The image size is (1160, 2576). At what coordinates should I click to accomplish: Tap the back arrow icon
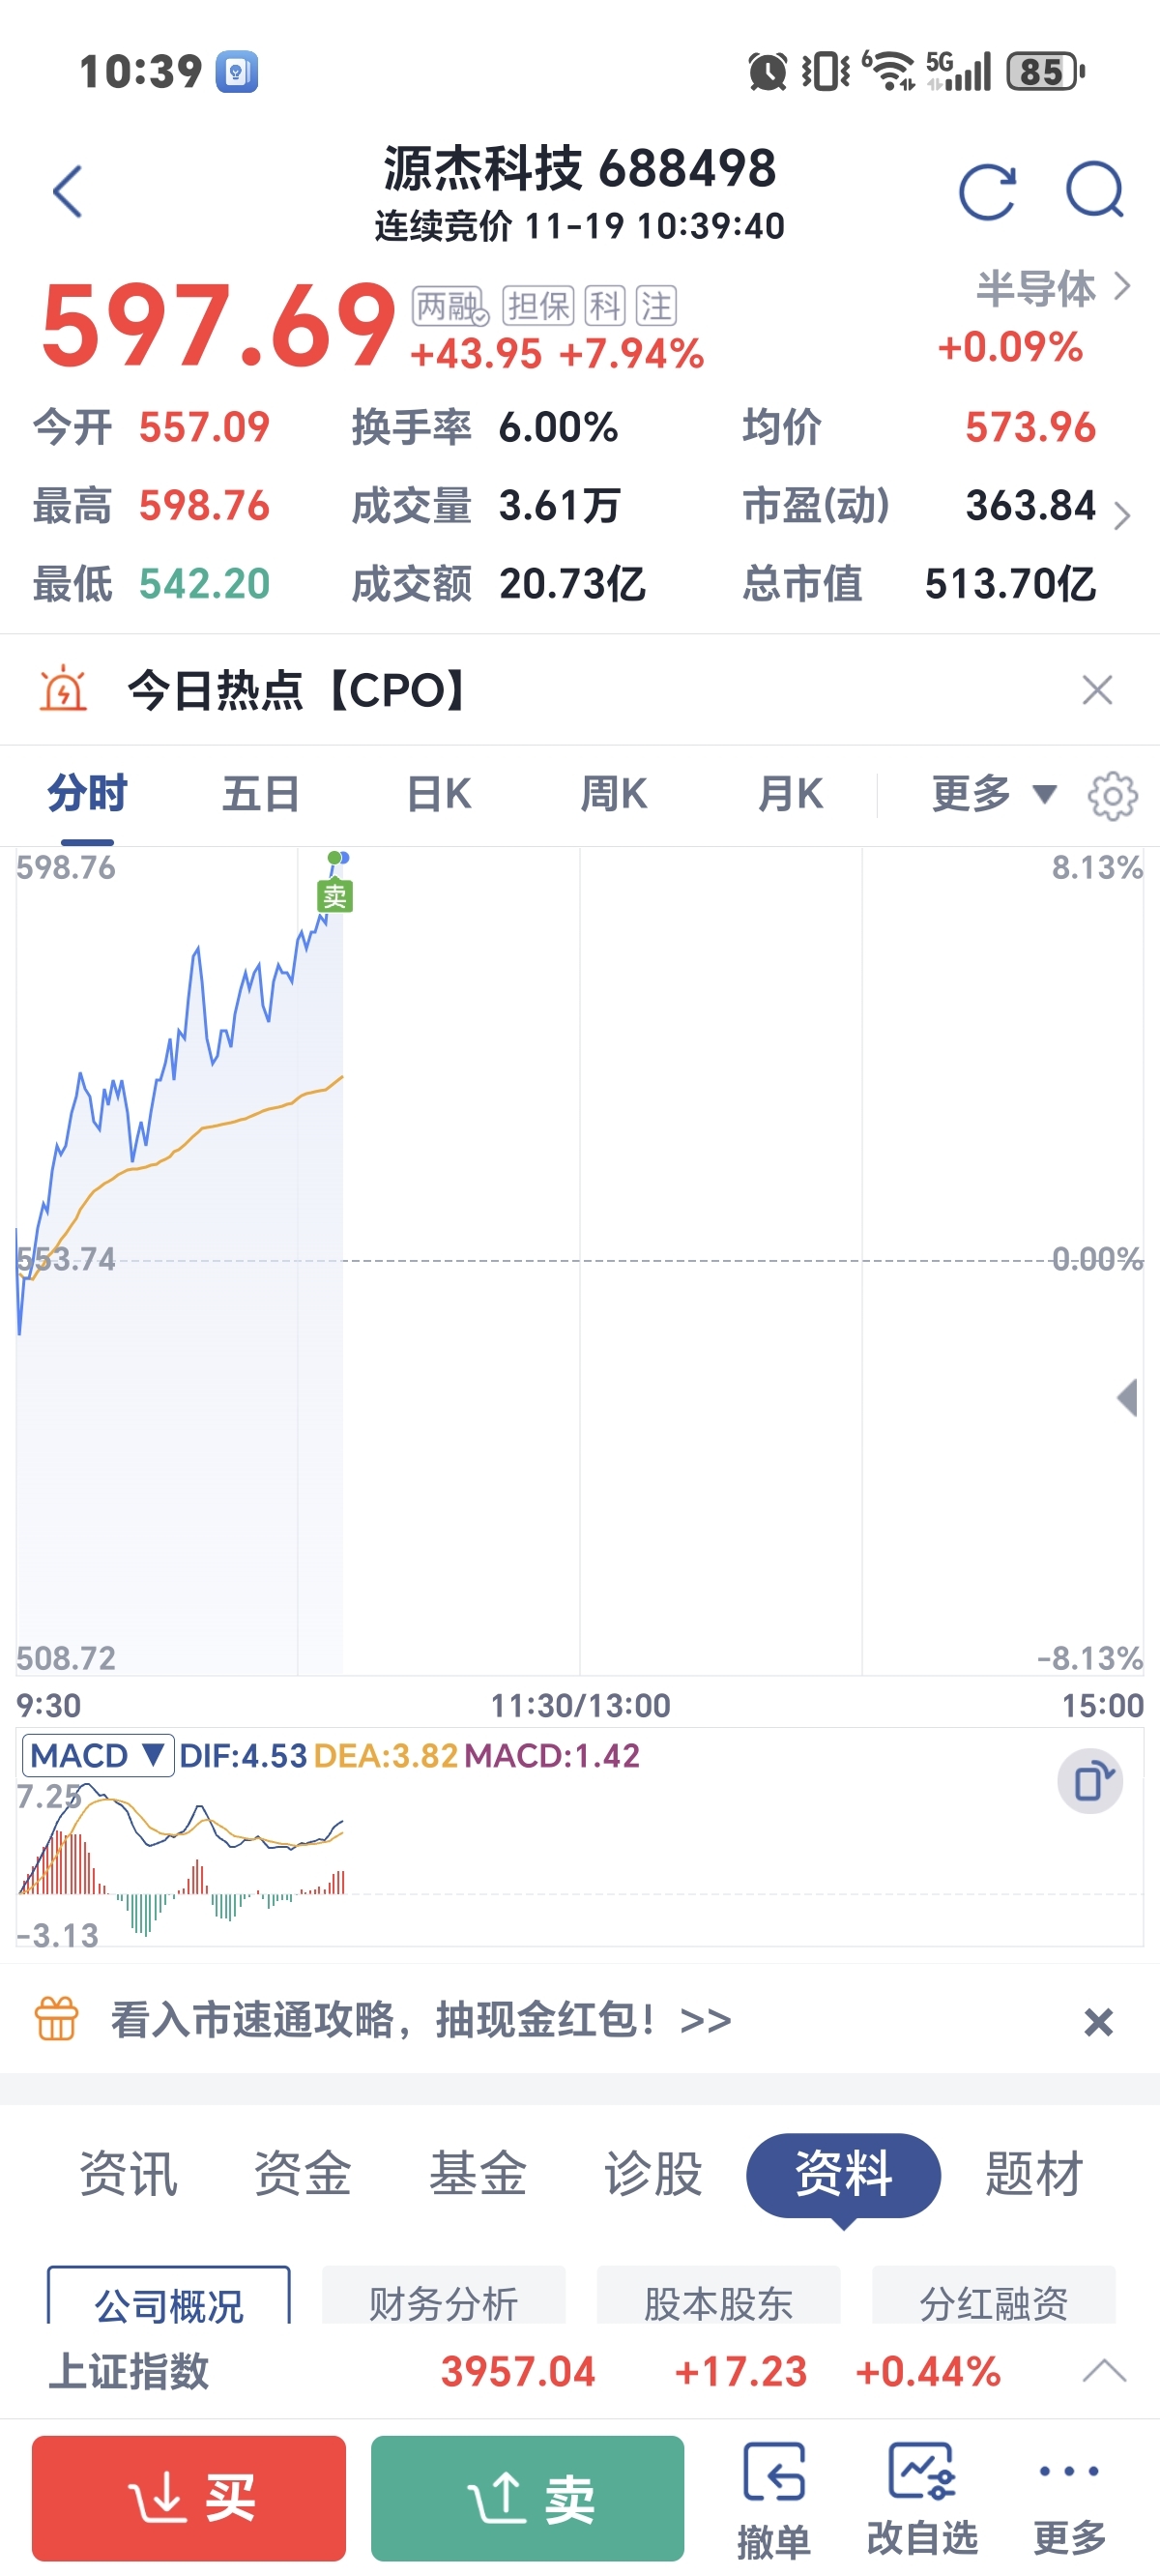tap(68, 191)
